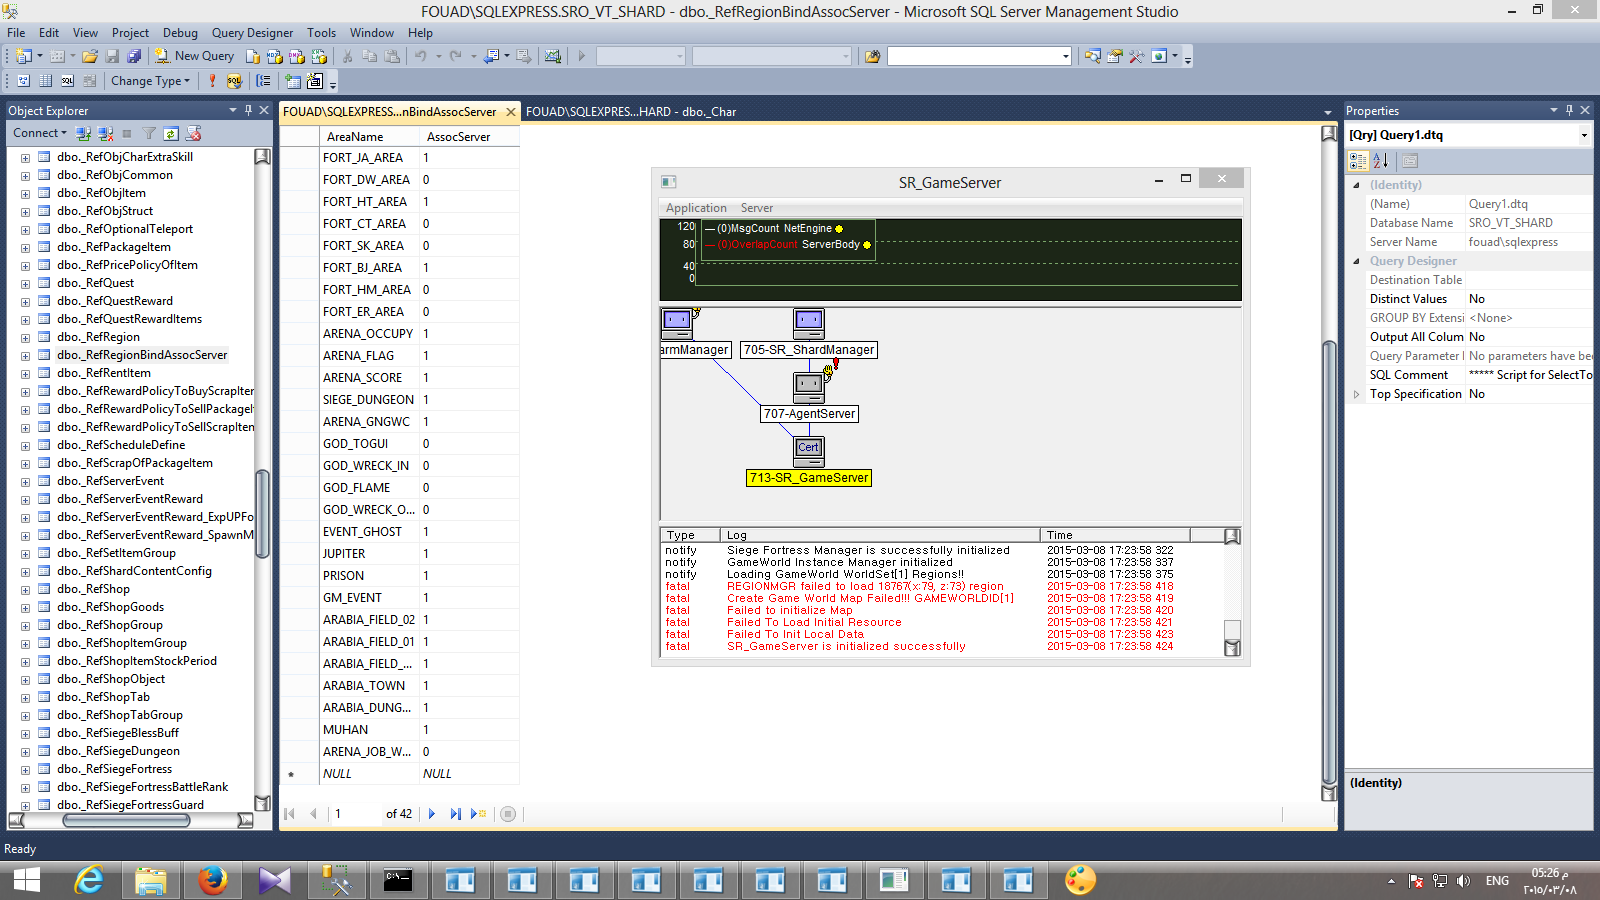Collapse the Query Designer category in Properties

1356,261
